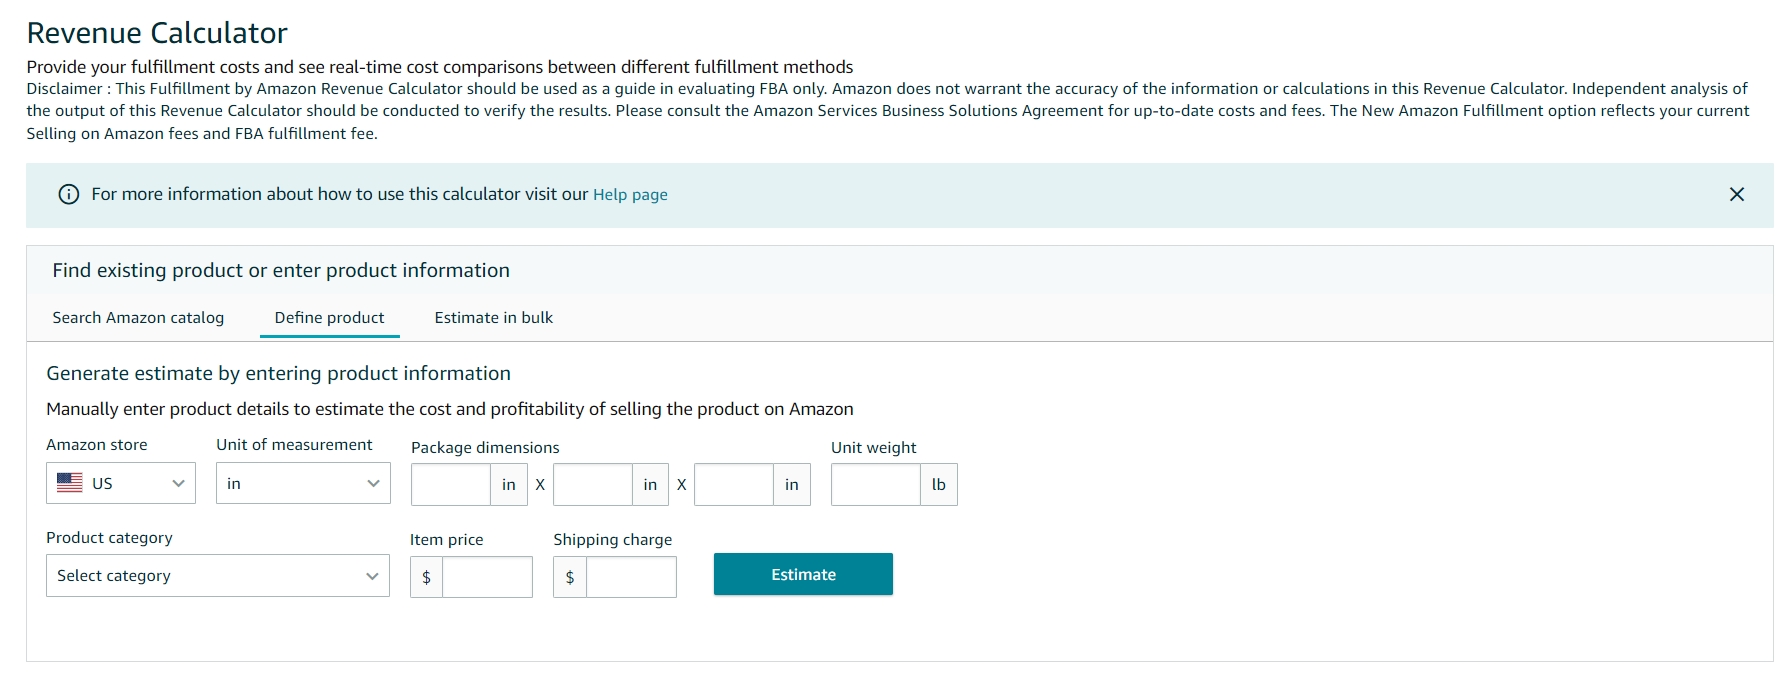1782x676 pixels.
Task: Click the US flag icon in store selector
Action: pyautogui.click(x=70, y=483)
